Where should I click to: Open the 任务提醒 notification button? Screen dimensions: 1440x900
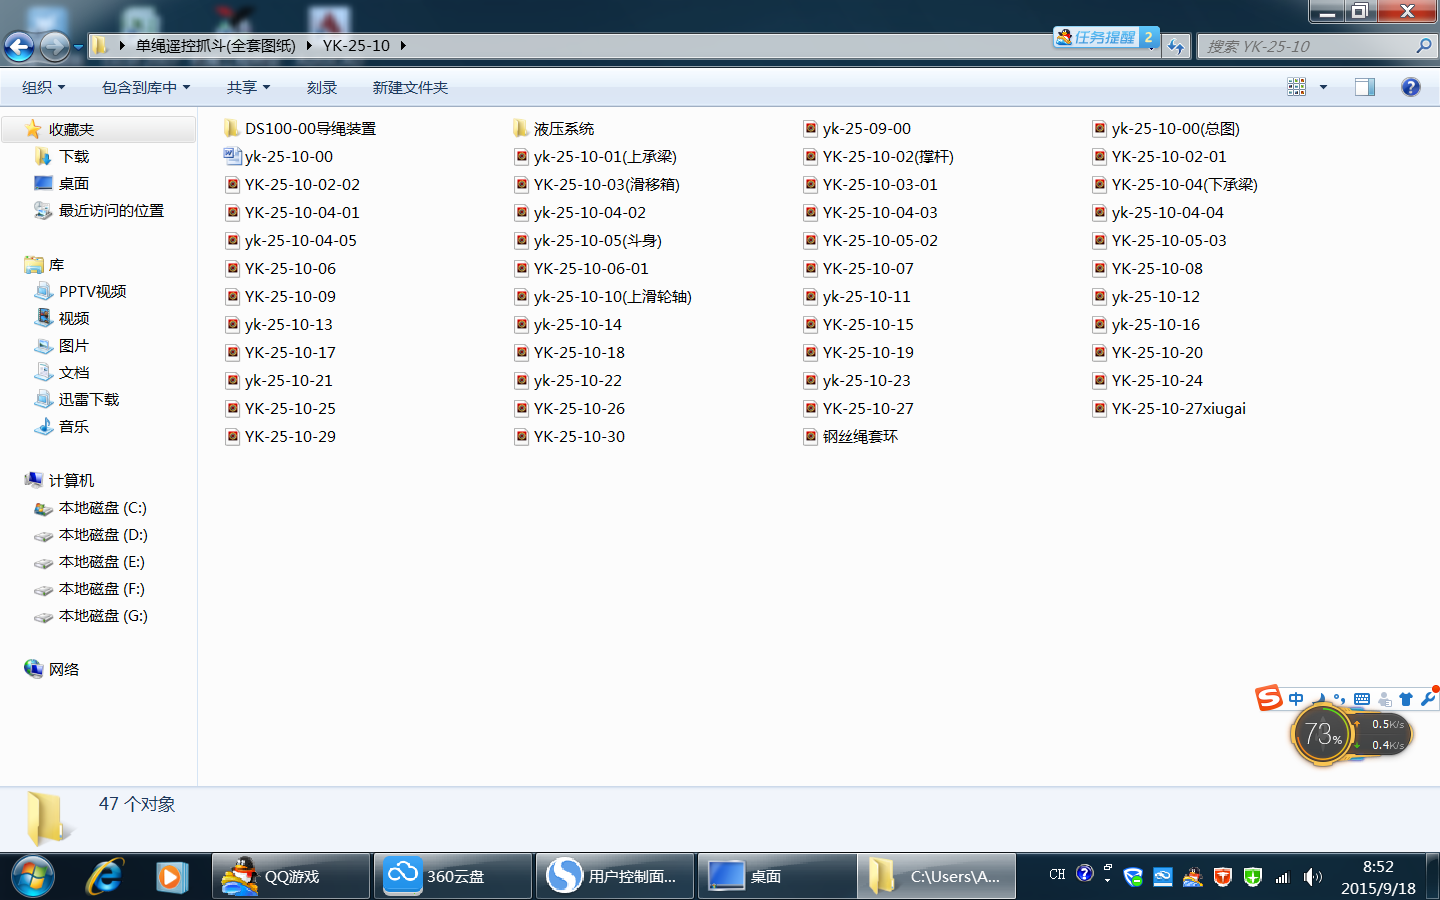coord(1106,37)
